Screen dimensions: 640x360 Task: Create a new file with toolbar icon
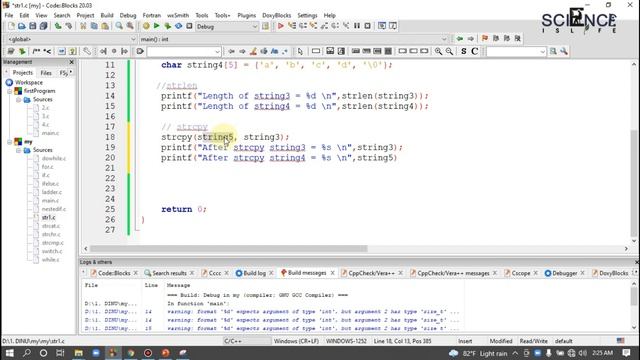pyautogui.click(x=11, y=26)
